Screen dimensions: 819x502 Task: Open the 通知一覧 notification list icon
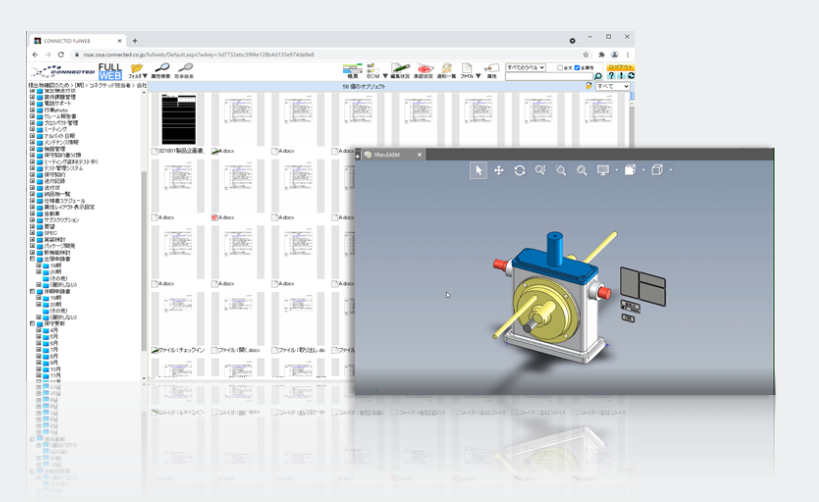(x=446, y=70)
